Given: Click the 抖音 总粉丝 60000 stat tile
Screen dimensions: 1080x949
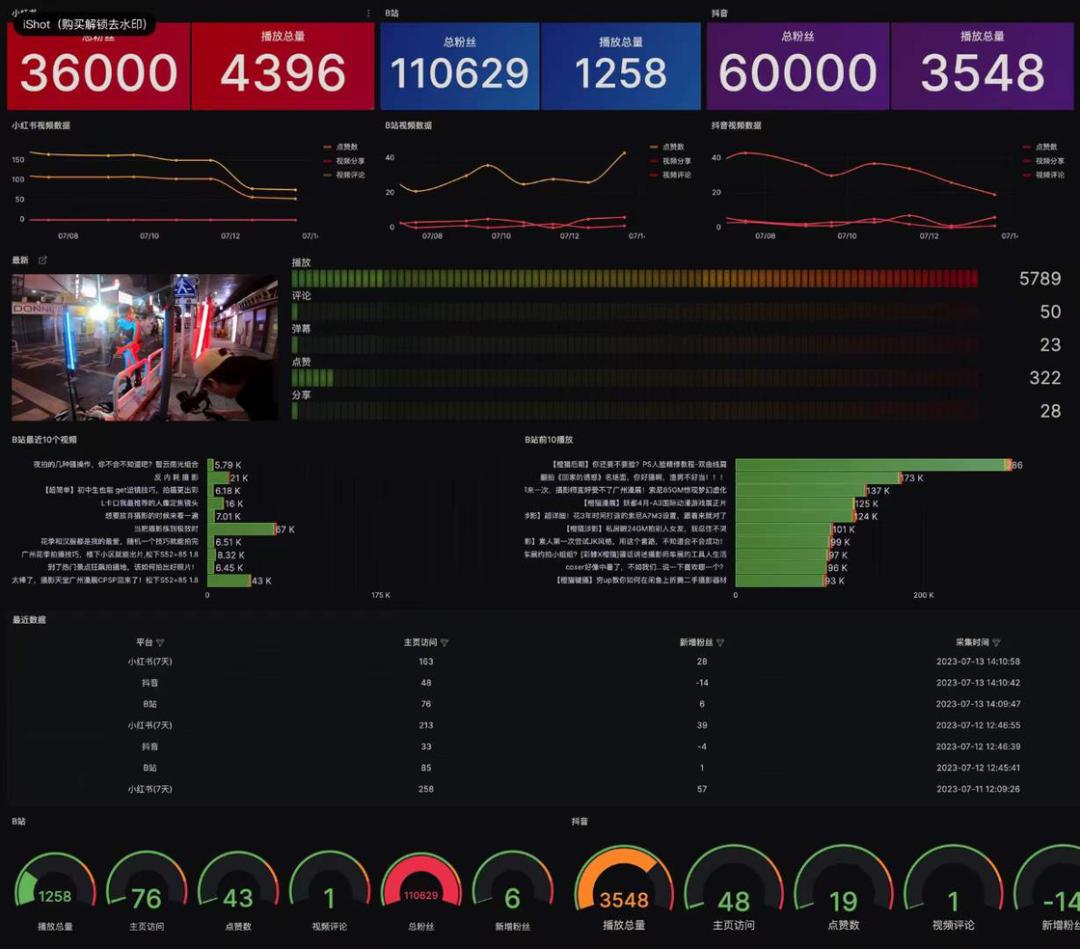Looking at the screenshot, I should (x=798, y=66).
